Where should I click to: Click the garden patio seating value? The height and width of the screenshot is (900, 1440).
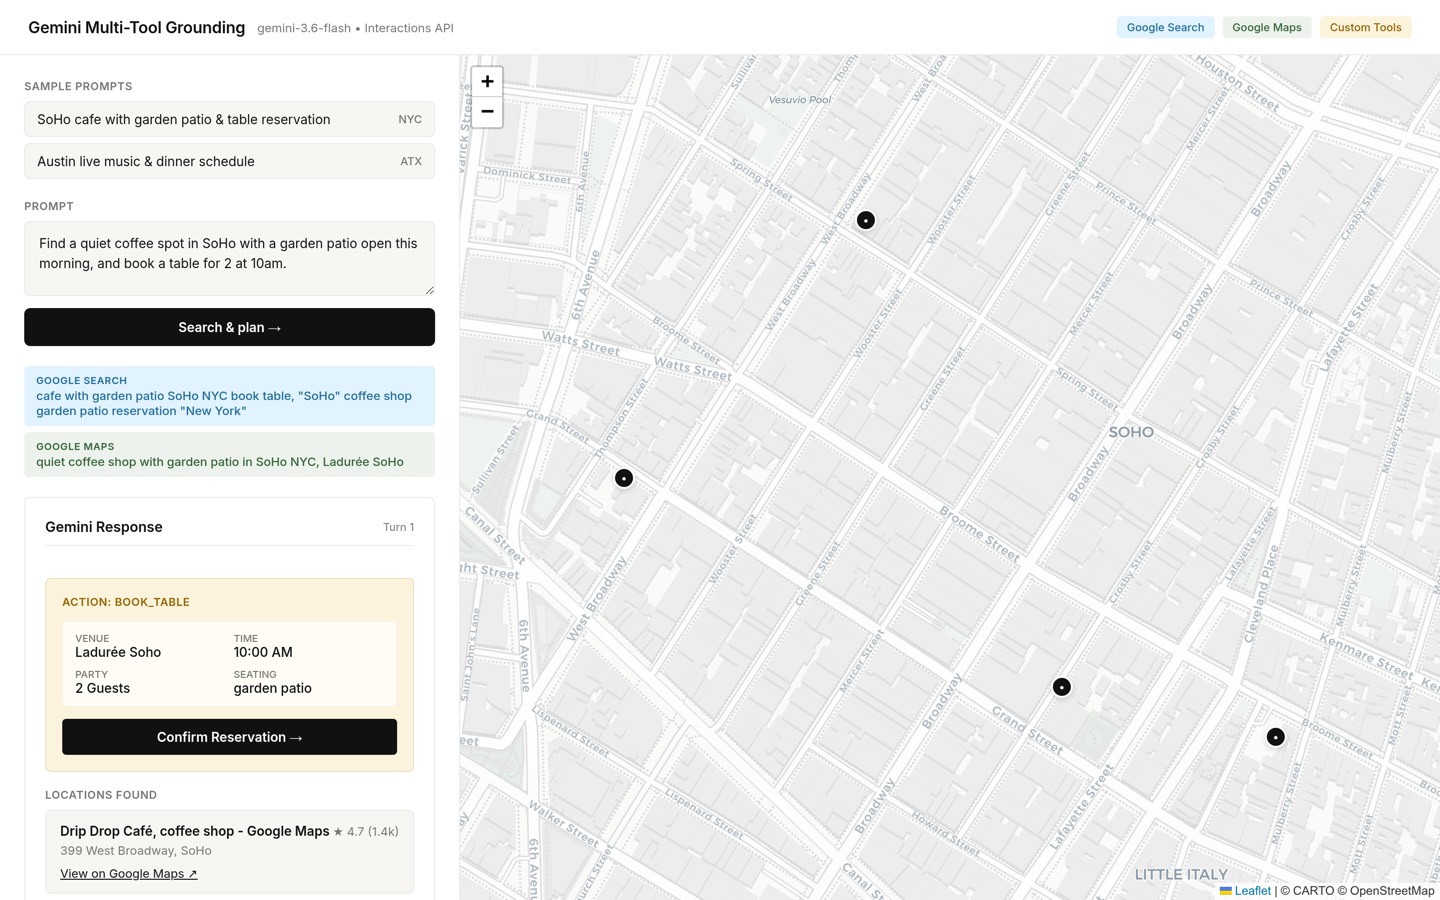coord(272,688)
